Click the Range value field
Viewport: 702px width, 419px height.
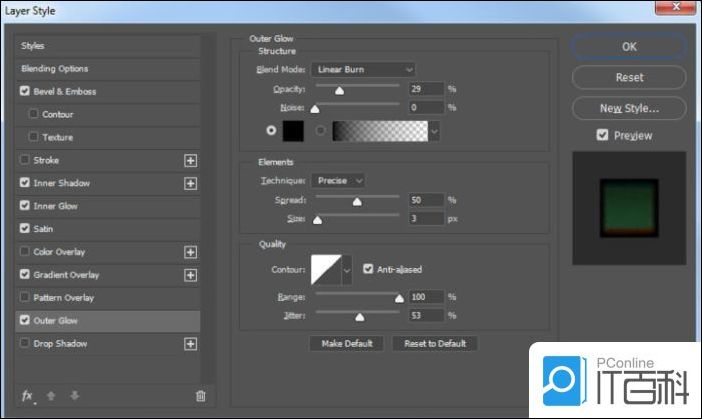coord(426,297)
